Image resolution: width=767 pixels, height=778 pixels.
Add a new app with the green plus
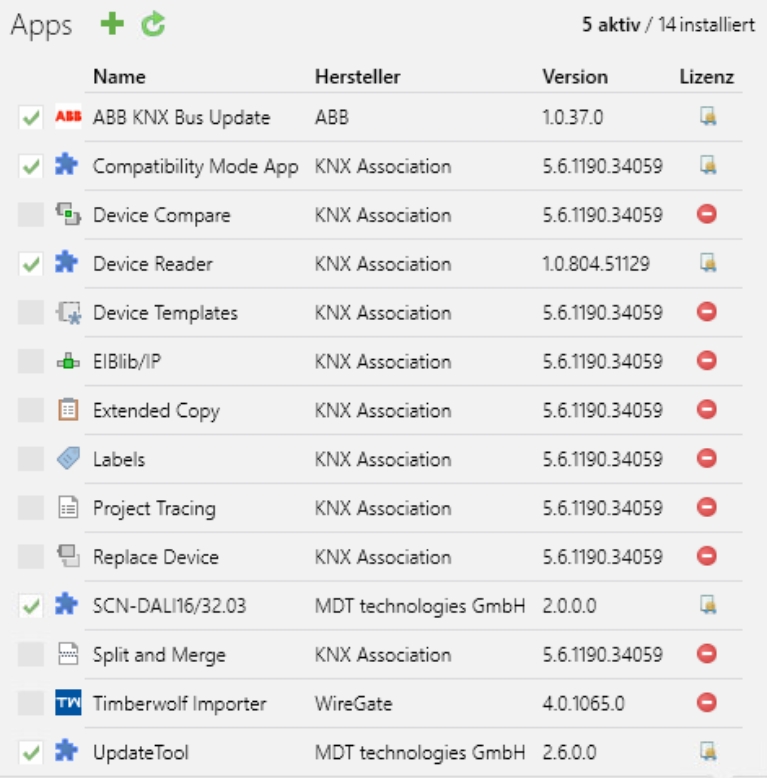(x=112, y=24)
